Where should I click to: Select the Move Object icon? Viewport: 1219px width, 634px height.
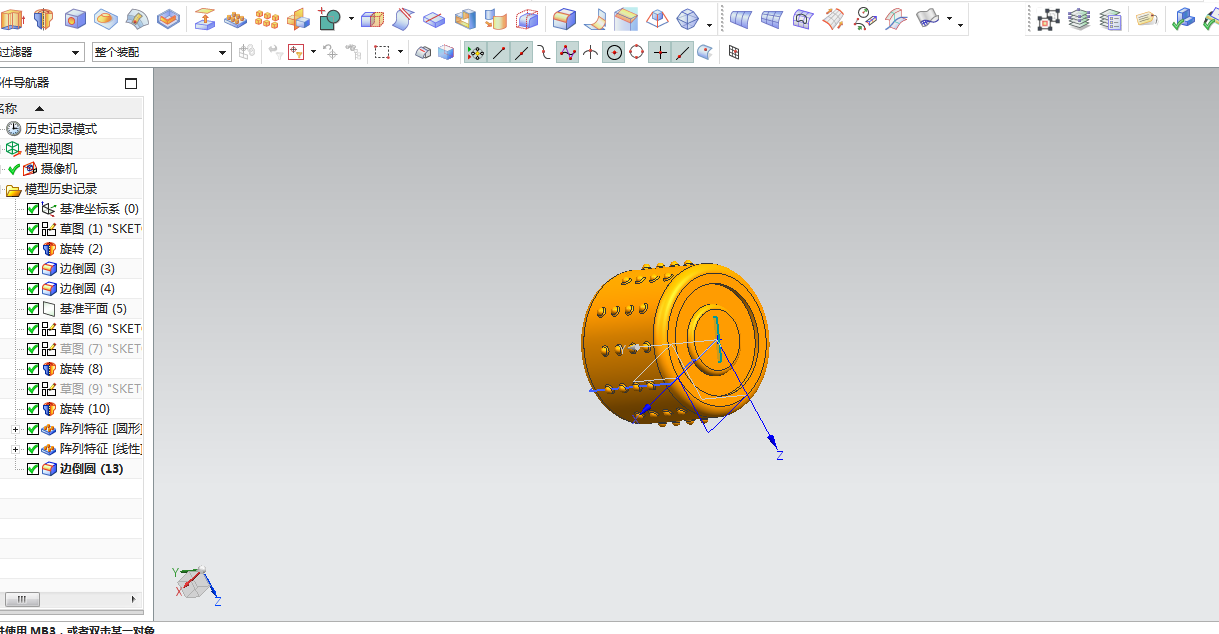coord(1048,18)
